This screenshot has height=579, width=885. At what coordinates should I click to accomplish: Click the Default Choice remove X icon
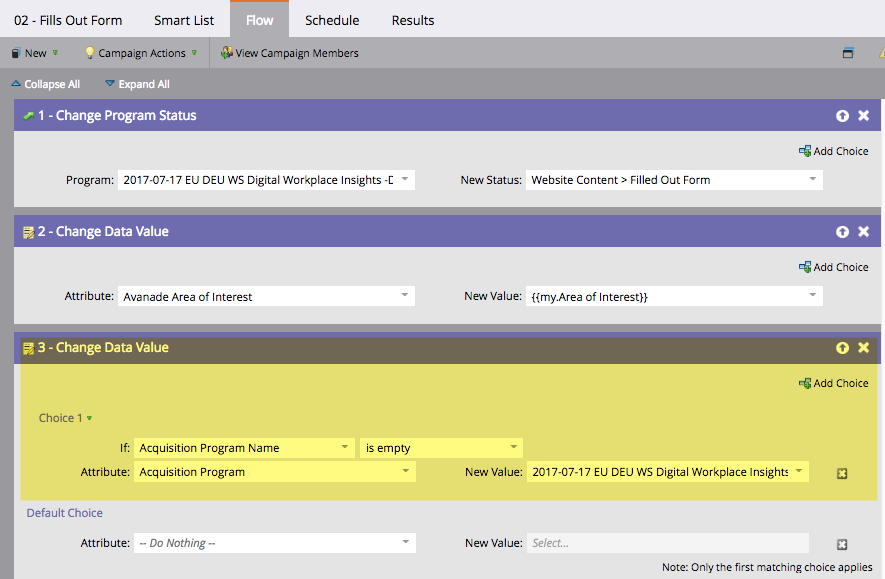pos(842,545)
